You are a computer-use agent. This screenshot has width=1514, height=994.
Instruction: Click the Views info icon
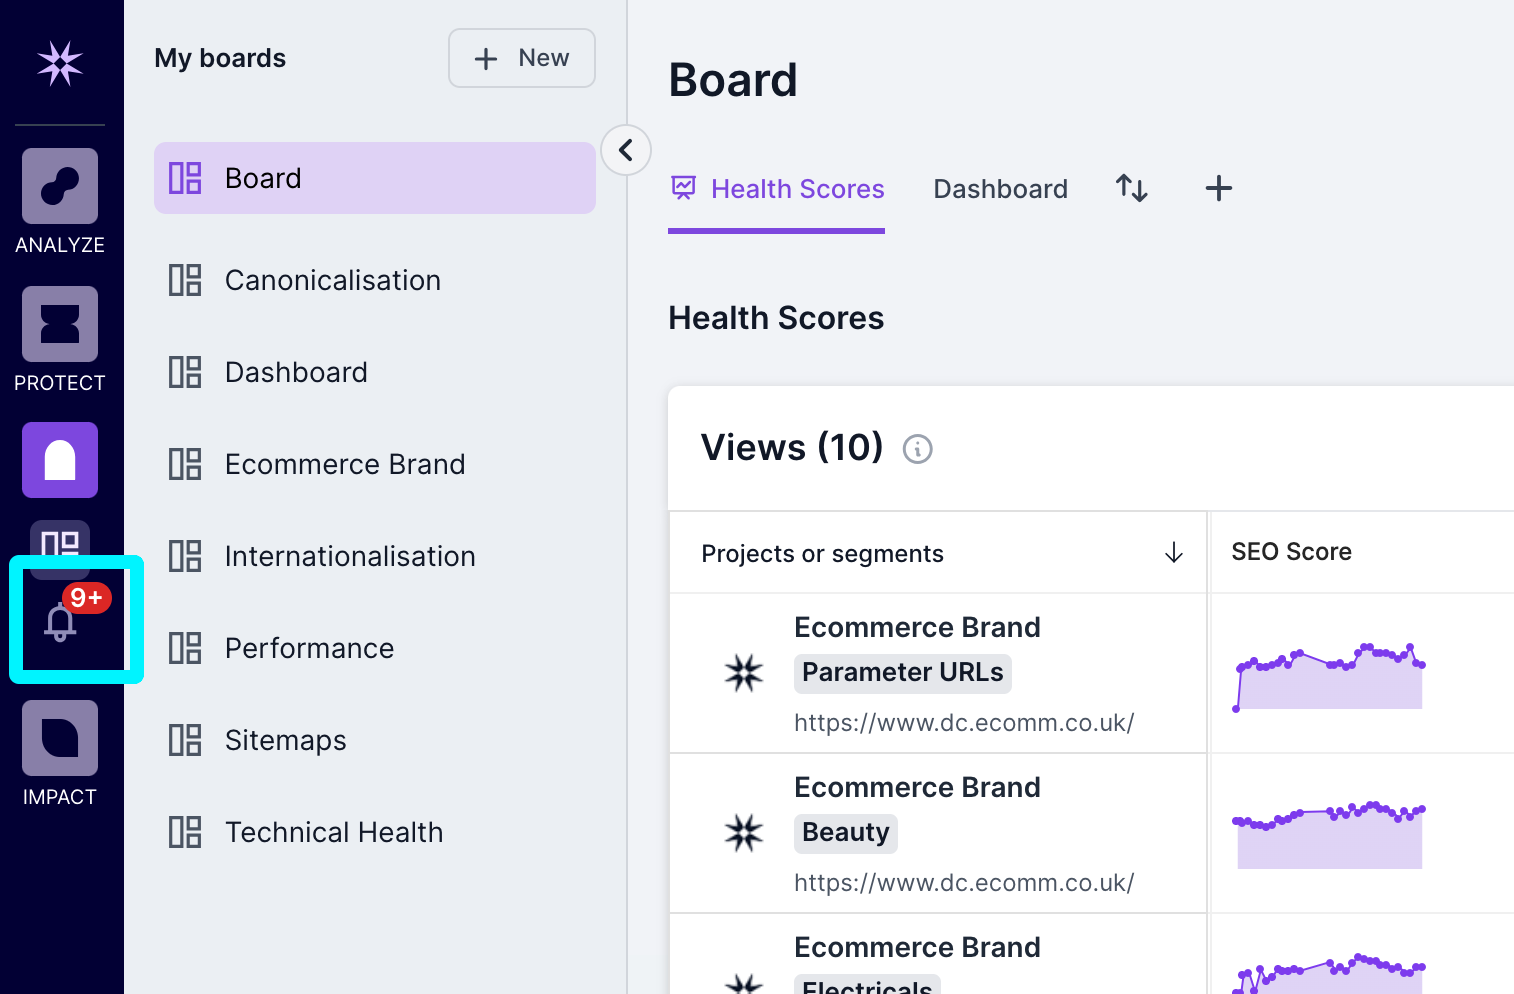tap(917, 450)
